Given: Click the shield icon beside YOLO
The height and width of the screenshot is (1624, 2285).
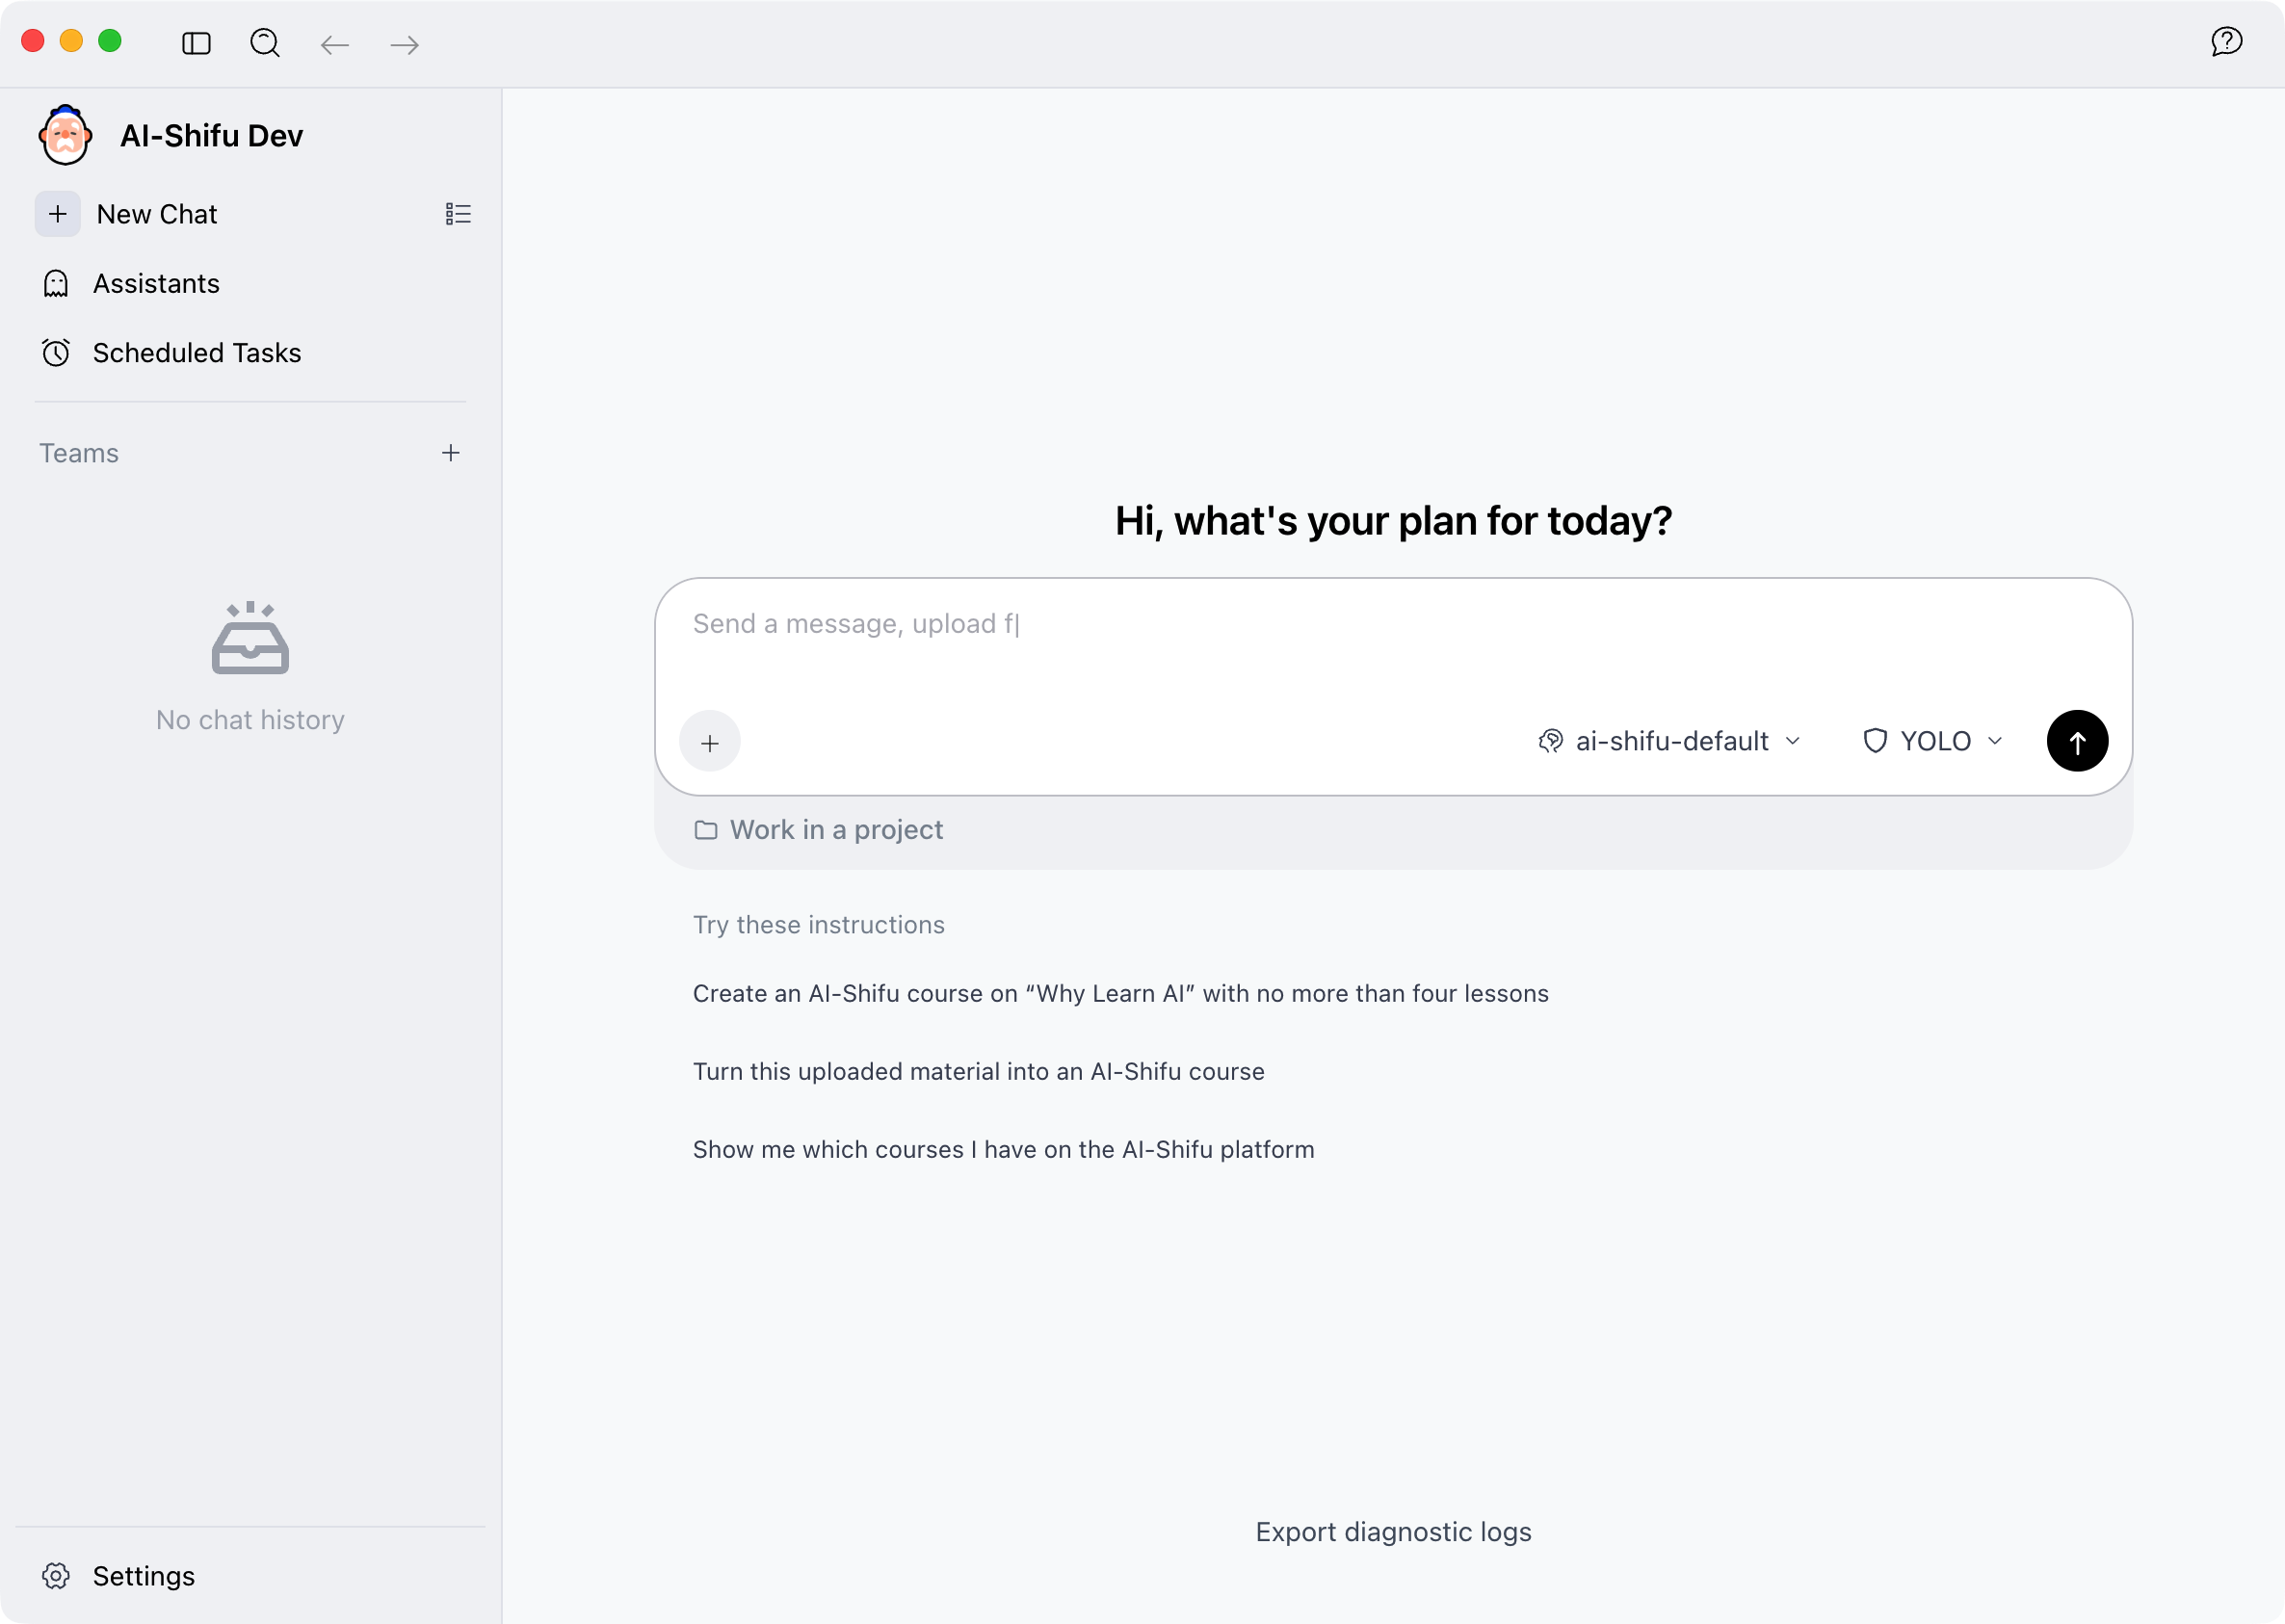Looking at the screenshot, I should point(1875,741).
